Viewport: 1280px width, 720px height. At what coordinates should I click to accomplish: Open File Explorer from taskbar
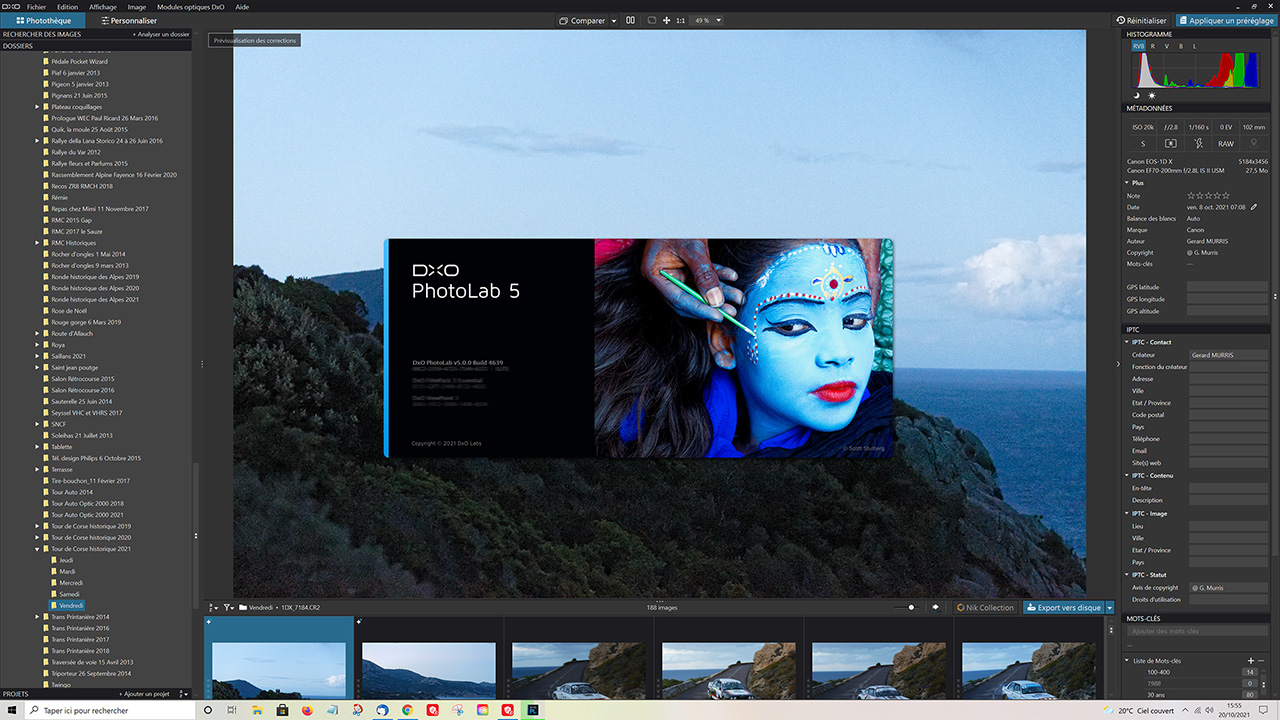point(256,710)
